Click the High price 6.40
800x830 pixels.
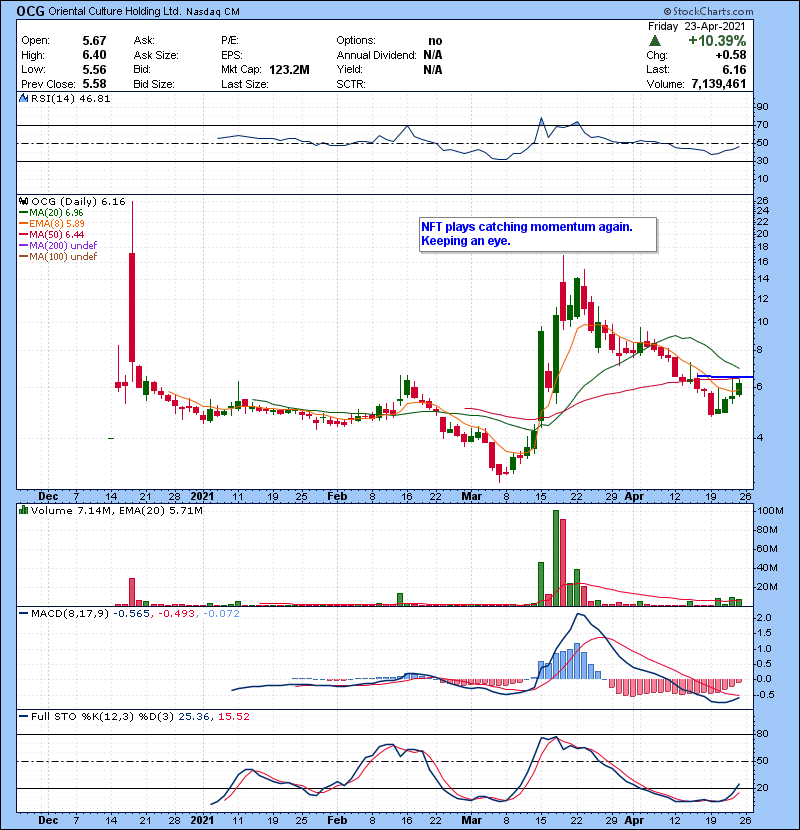coord(94,55)
